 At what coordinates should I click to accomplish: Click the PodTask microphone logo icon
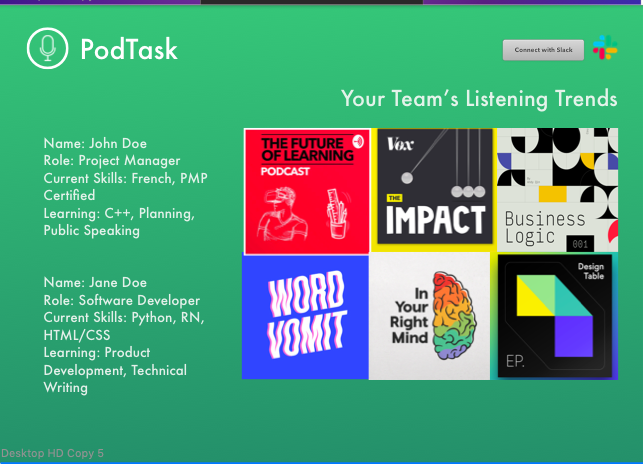[48, 48]
